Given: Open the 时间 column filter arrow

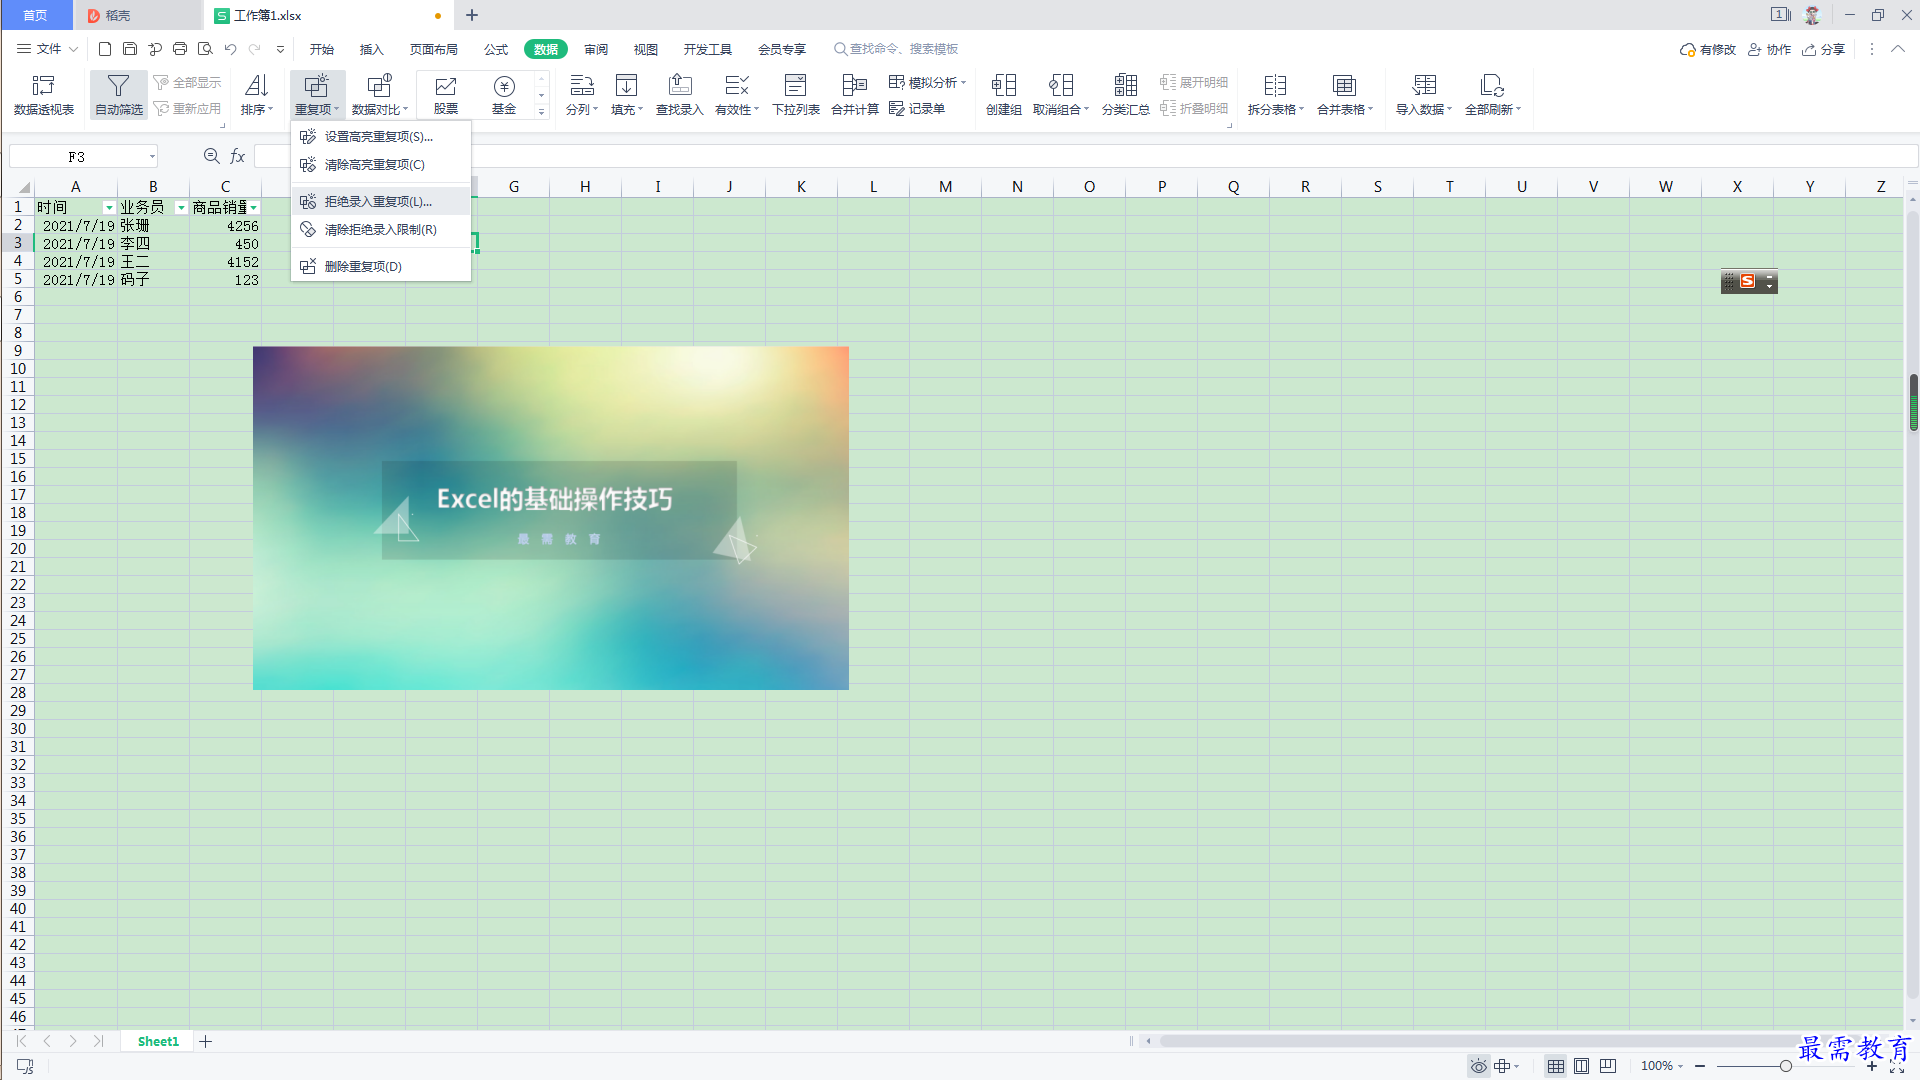Looking at the screenshot, I should [109, 208].
